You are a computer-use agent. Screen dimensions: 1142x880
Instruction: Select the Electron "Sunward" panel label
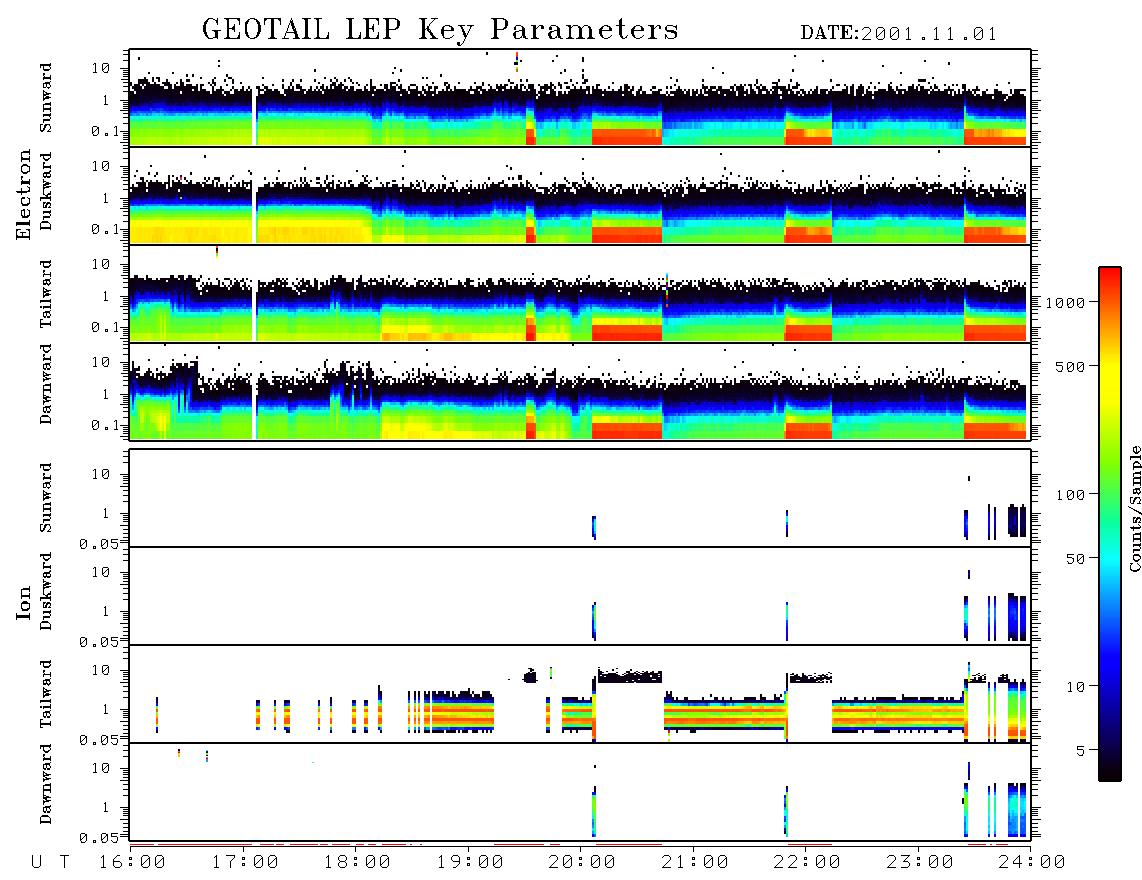pos(46,98)
